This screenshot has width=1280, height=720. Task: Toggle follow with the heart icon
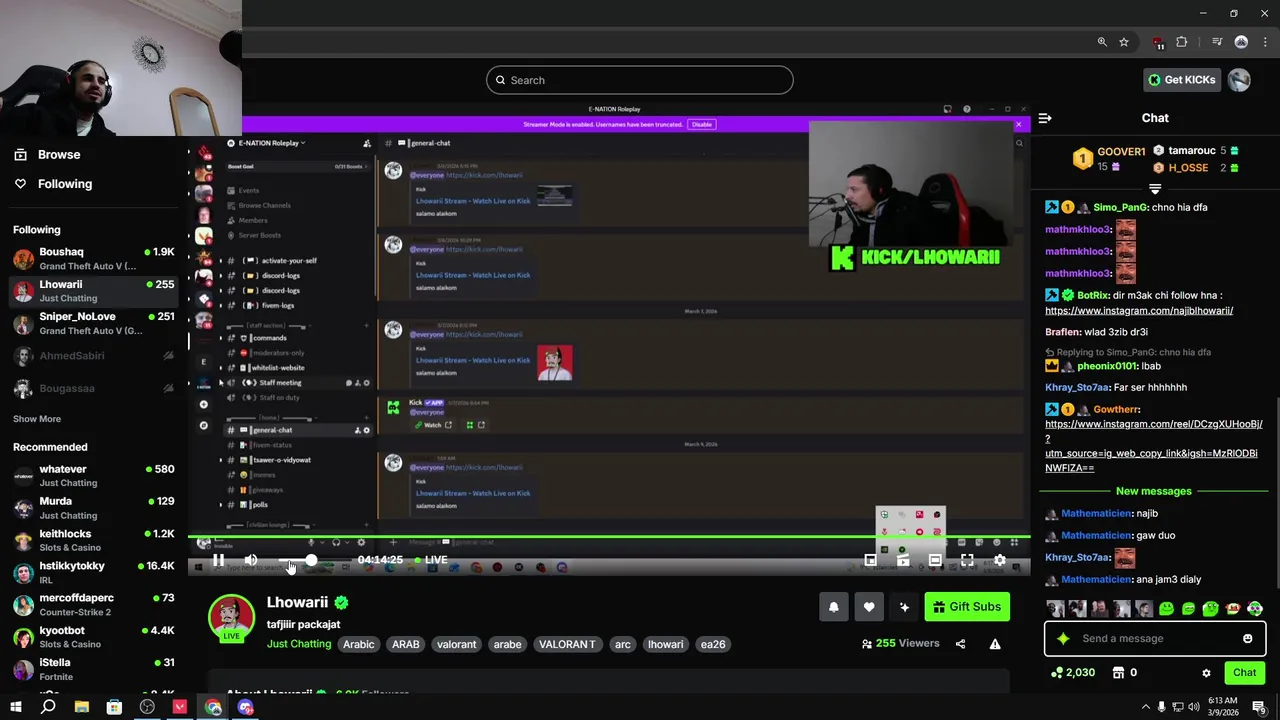click(x=869, y=607)
